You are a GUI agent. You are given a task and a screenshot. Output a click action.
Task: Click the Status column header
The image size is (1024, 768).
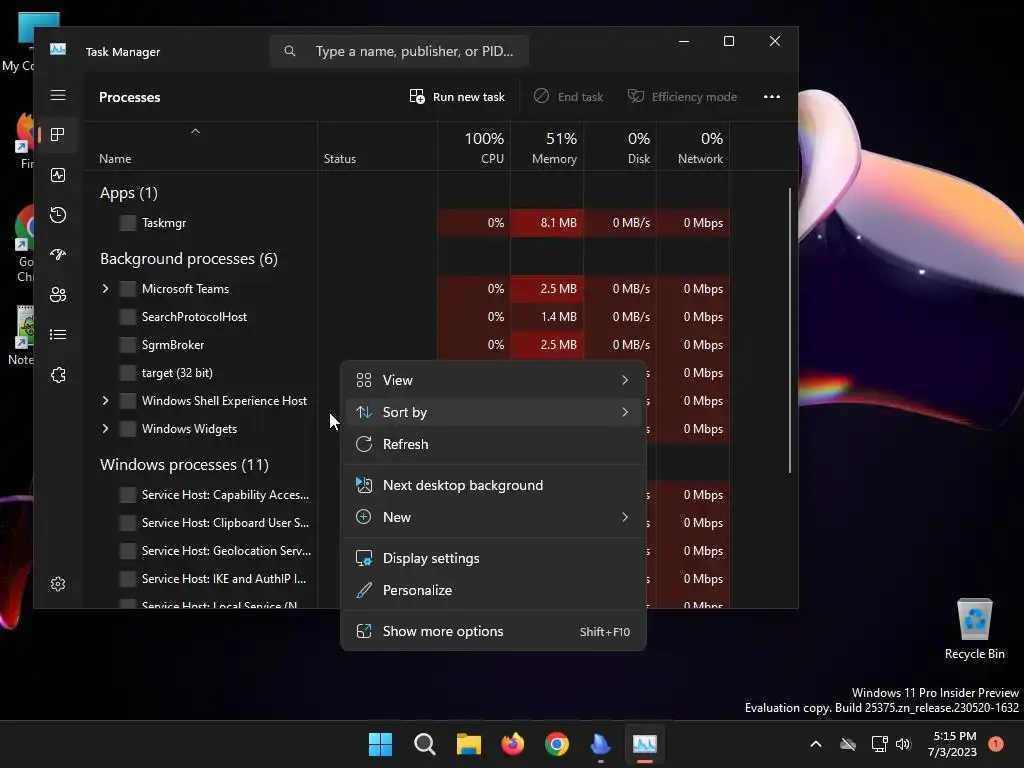tap(377, 147)
